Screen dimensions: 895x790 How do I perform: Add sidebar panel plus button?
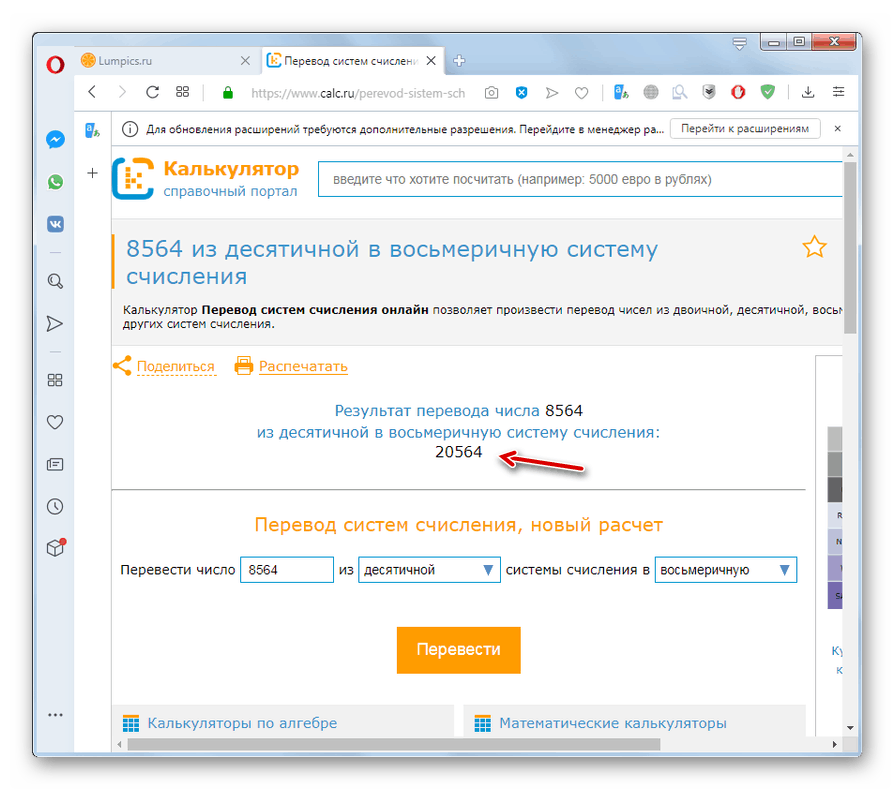(92, 173)
